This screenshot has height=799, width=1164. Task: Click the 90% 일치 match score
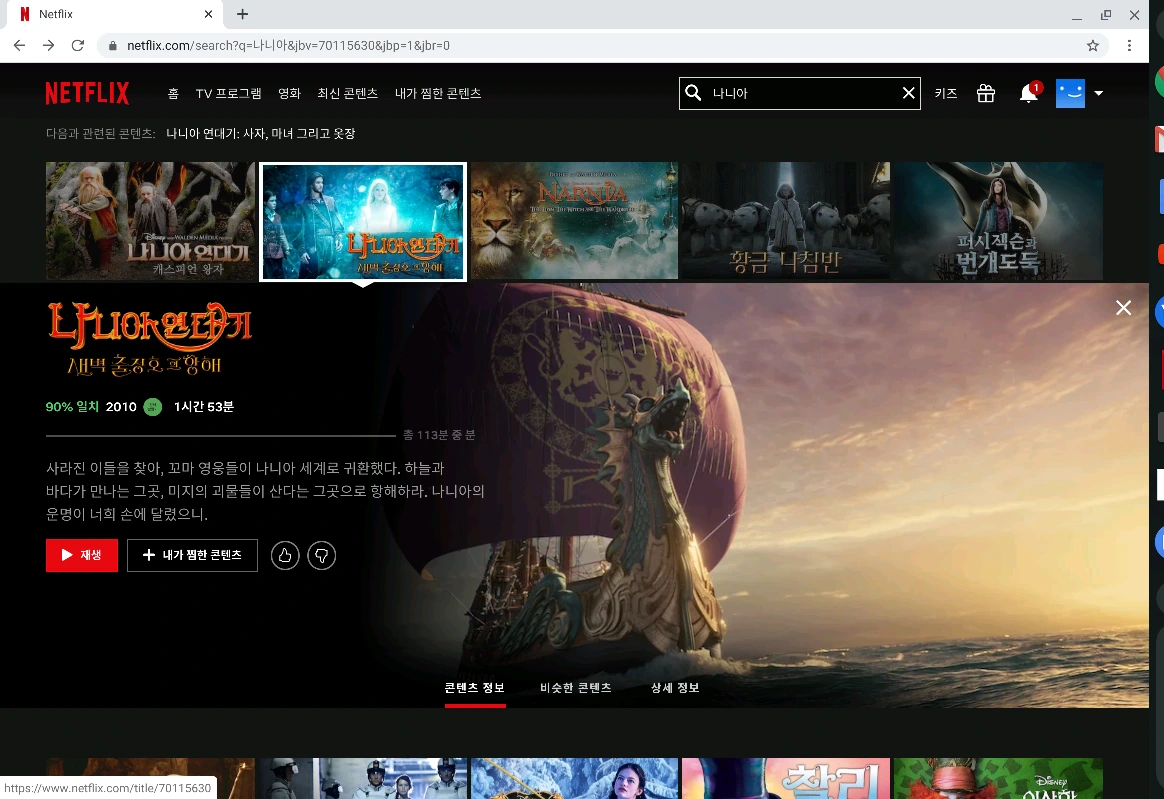(72, 406)
